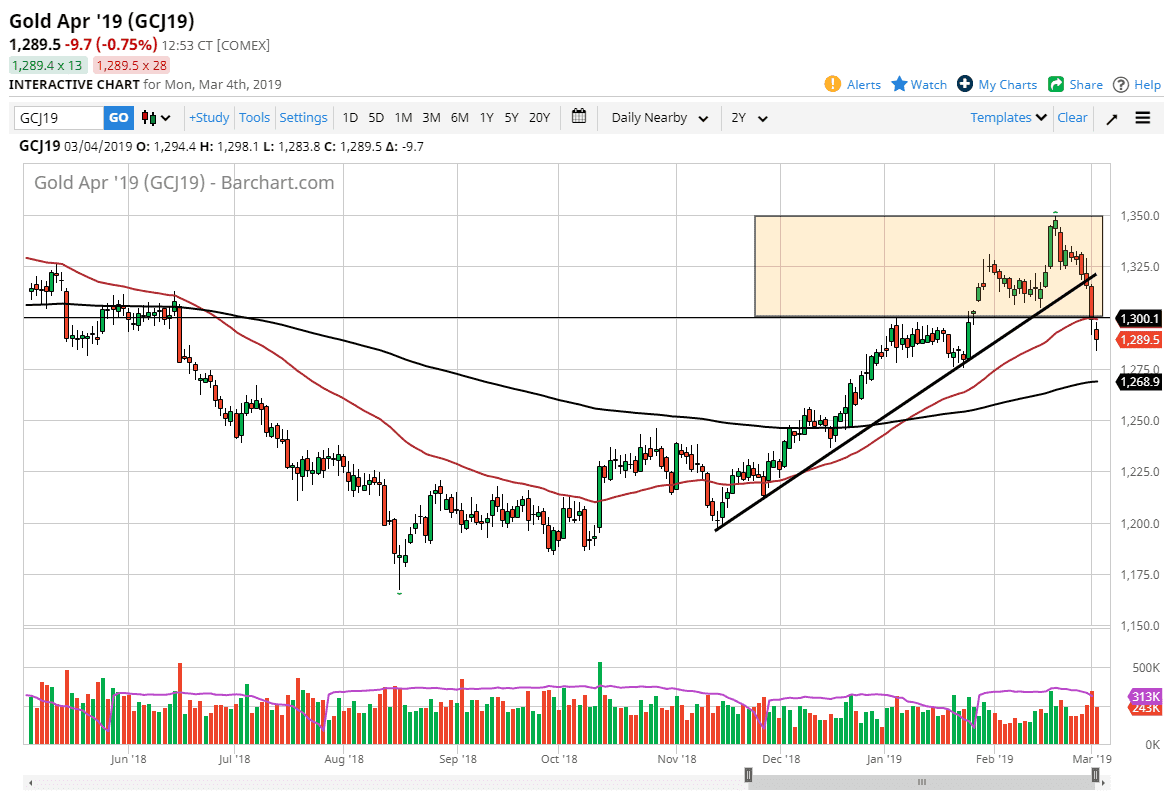Select the 5Y time range
1164x799 pixels.
pos(511,117)
